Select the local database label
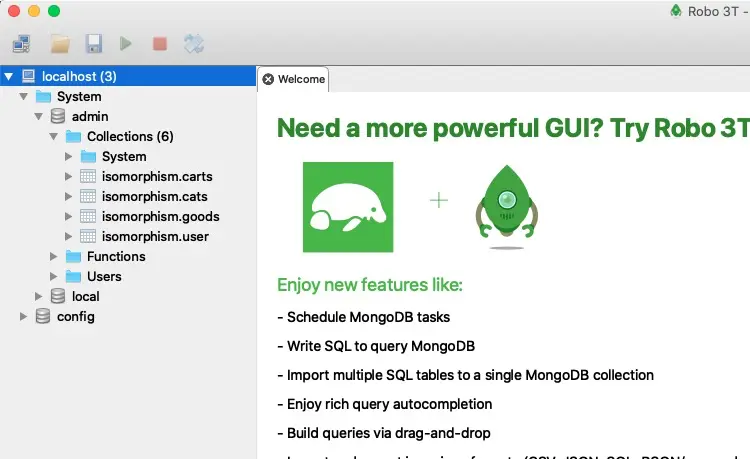The width and height of the screenshot is (750, 459). point(86,296)
